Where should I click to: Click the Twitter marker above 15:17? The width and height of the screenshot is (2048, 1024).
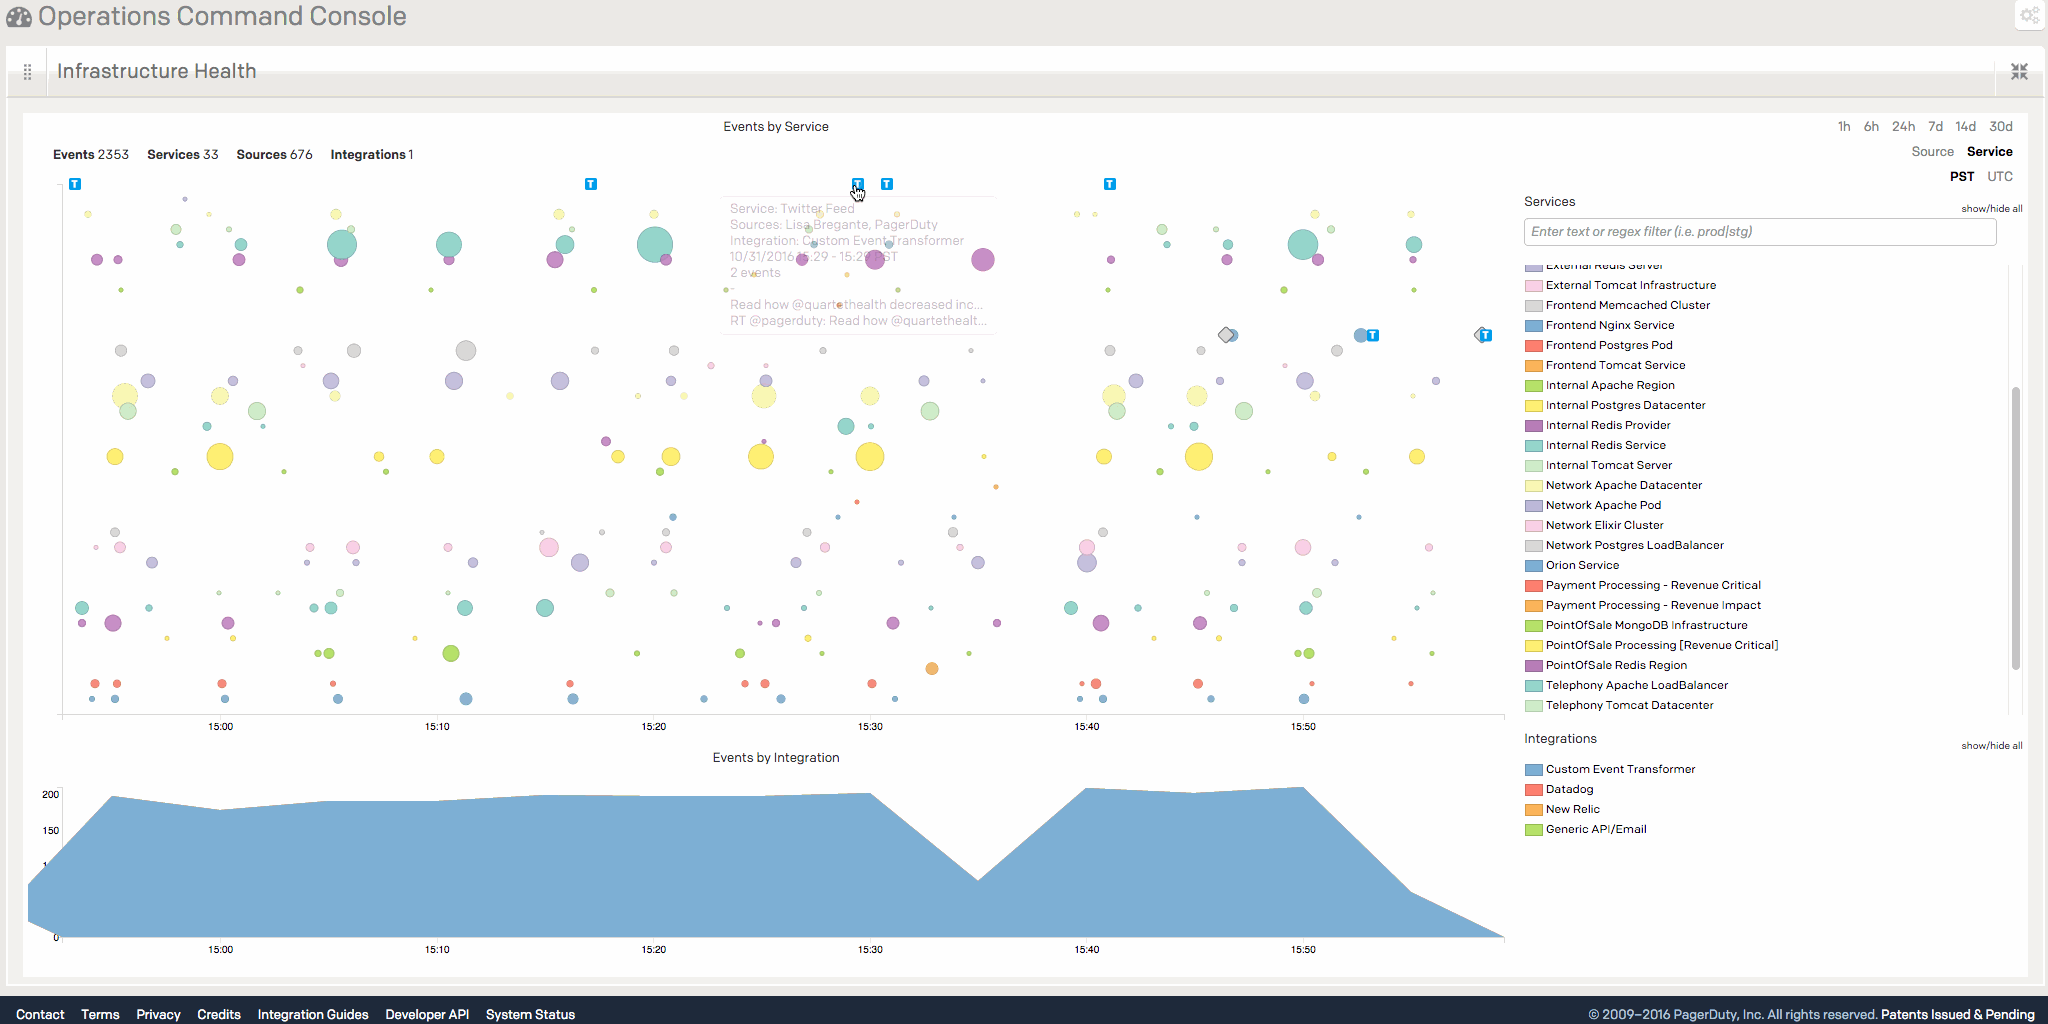[x=591, y=184]
